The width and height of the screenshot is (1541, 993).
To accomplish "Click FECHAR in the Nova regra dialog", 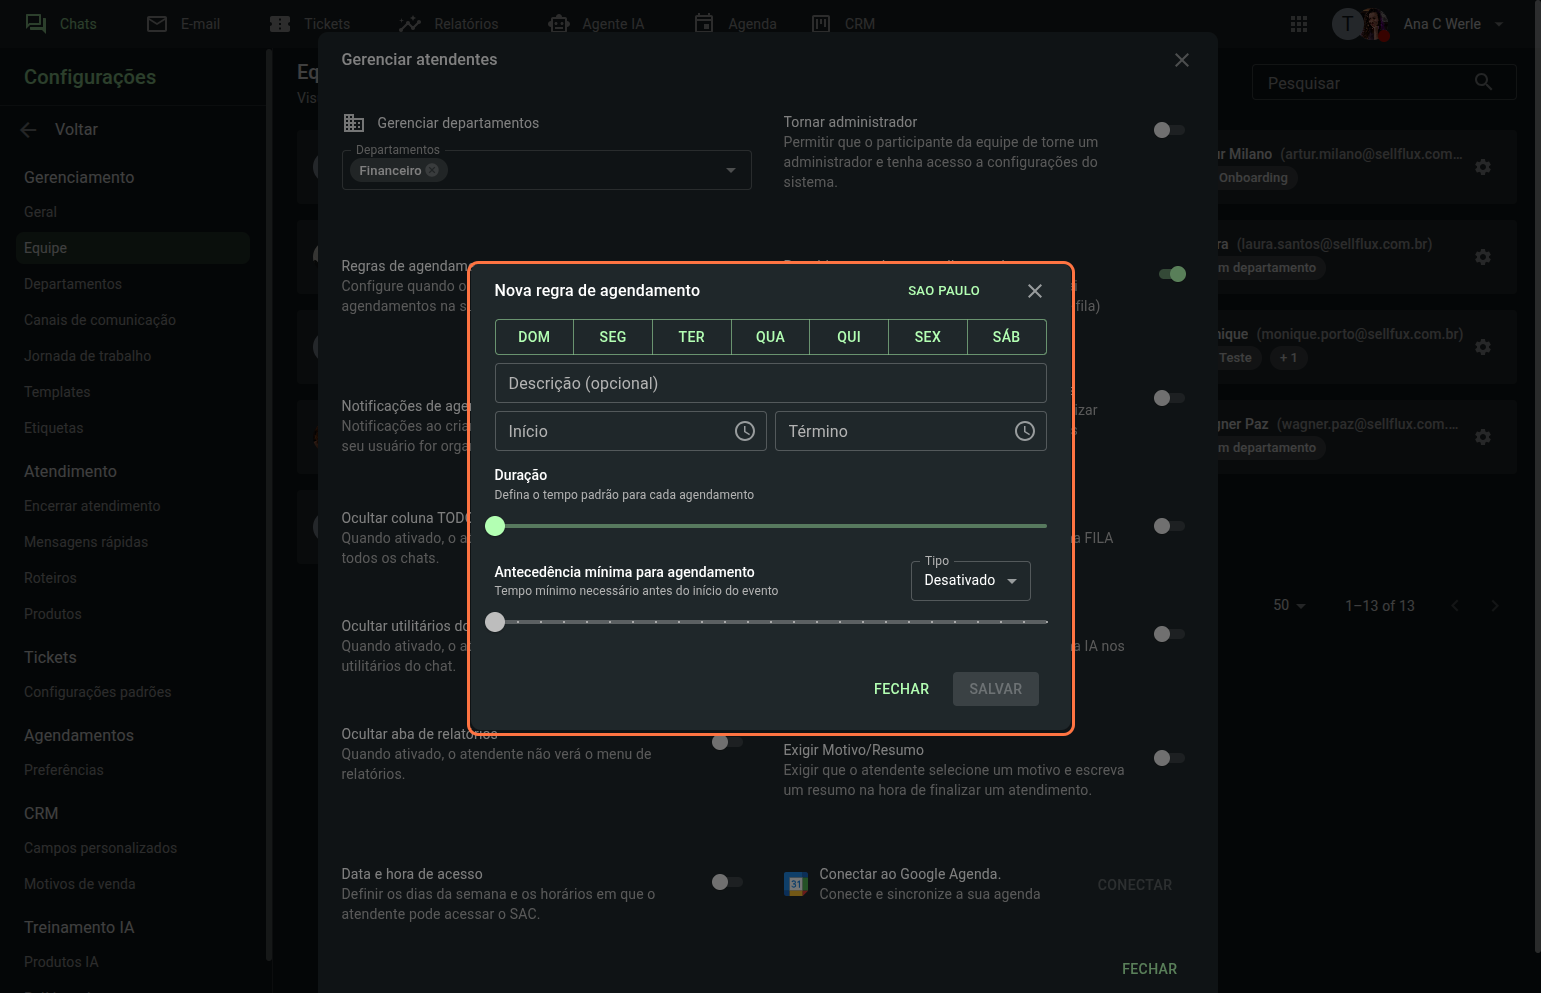I will (901, 689).
